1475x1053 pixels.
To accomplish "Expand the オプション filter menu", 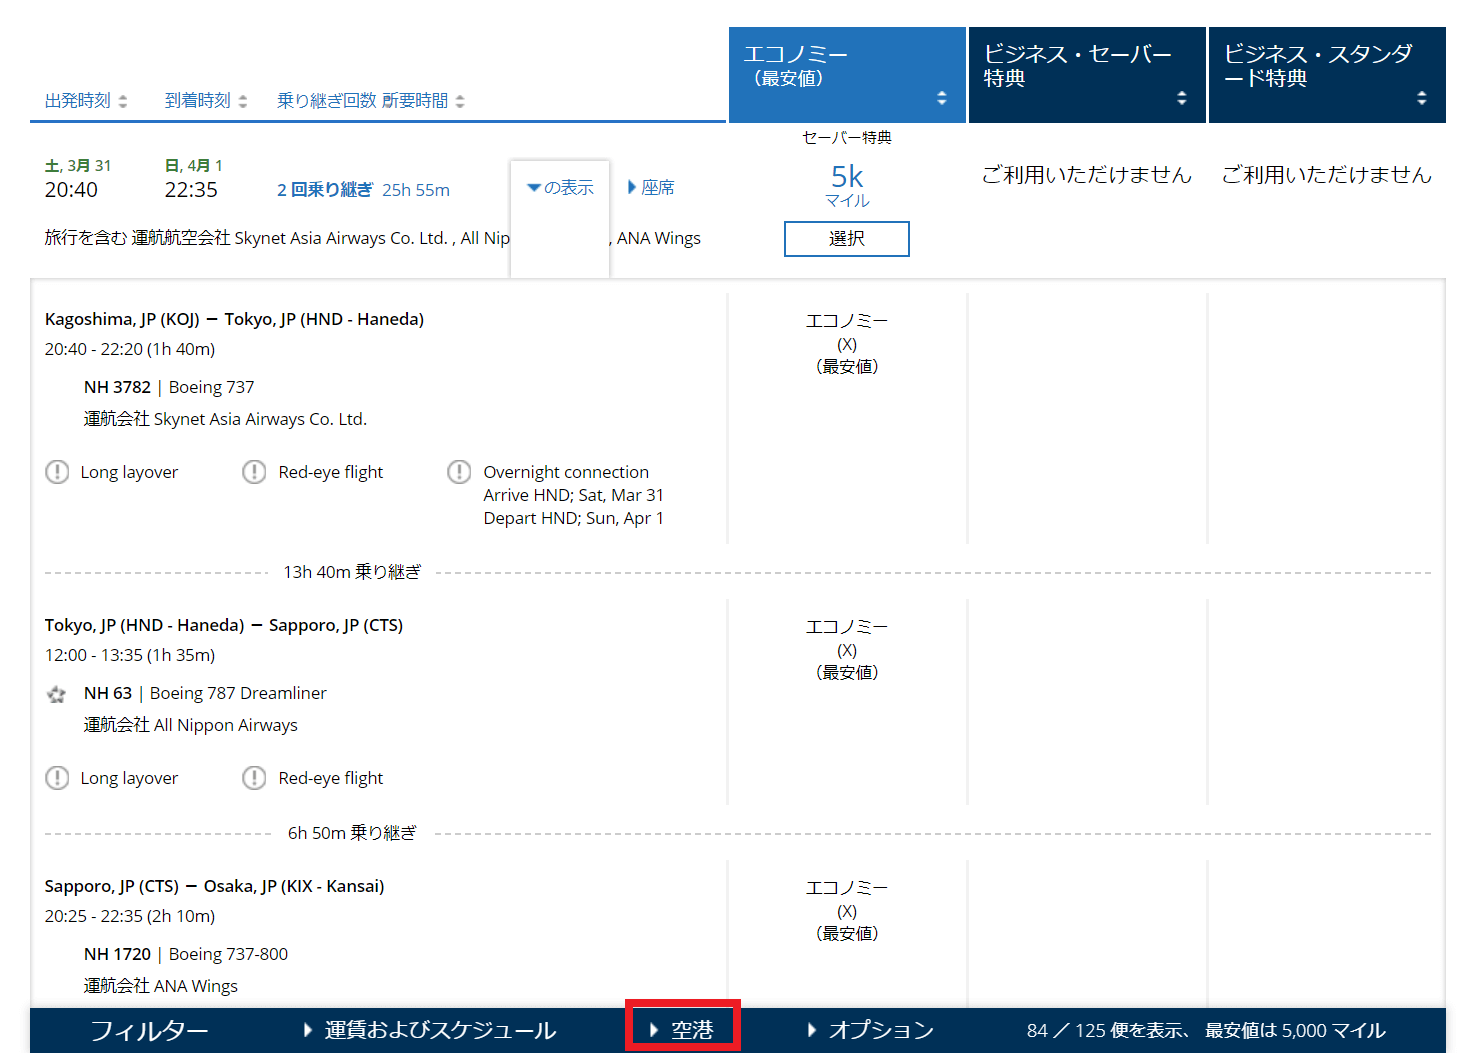I will pyautogui.click(x=871, y=1030).
